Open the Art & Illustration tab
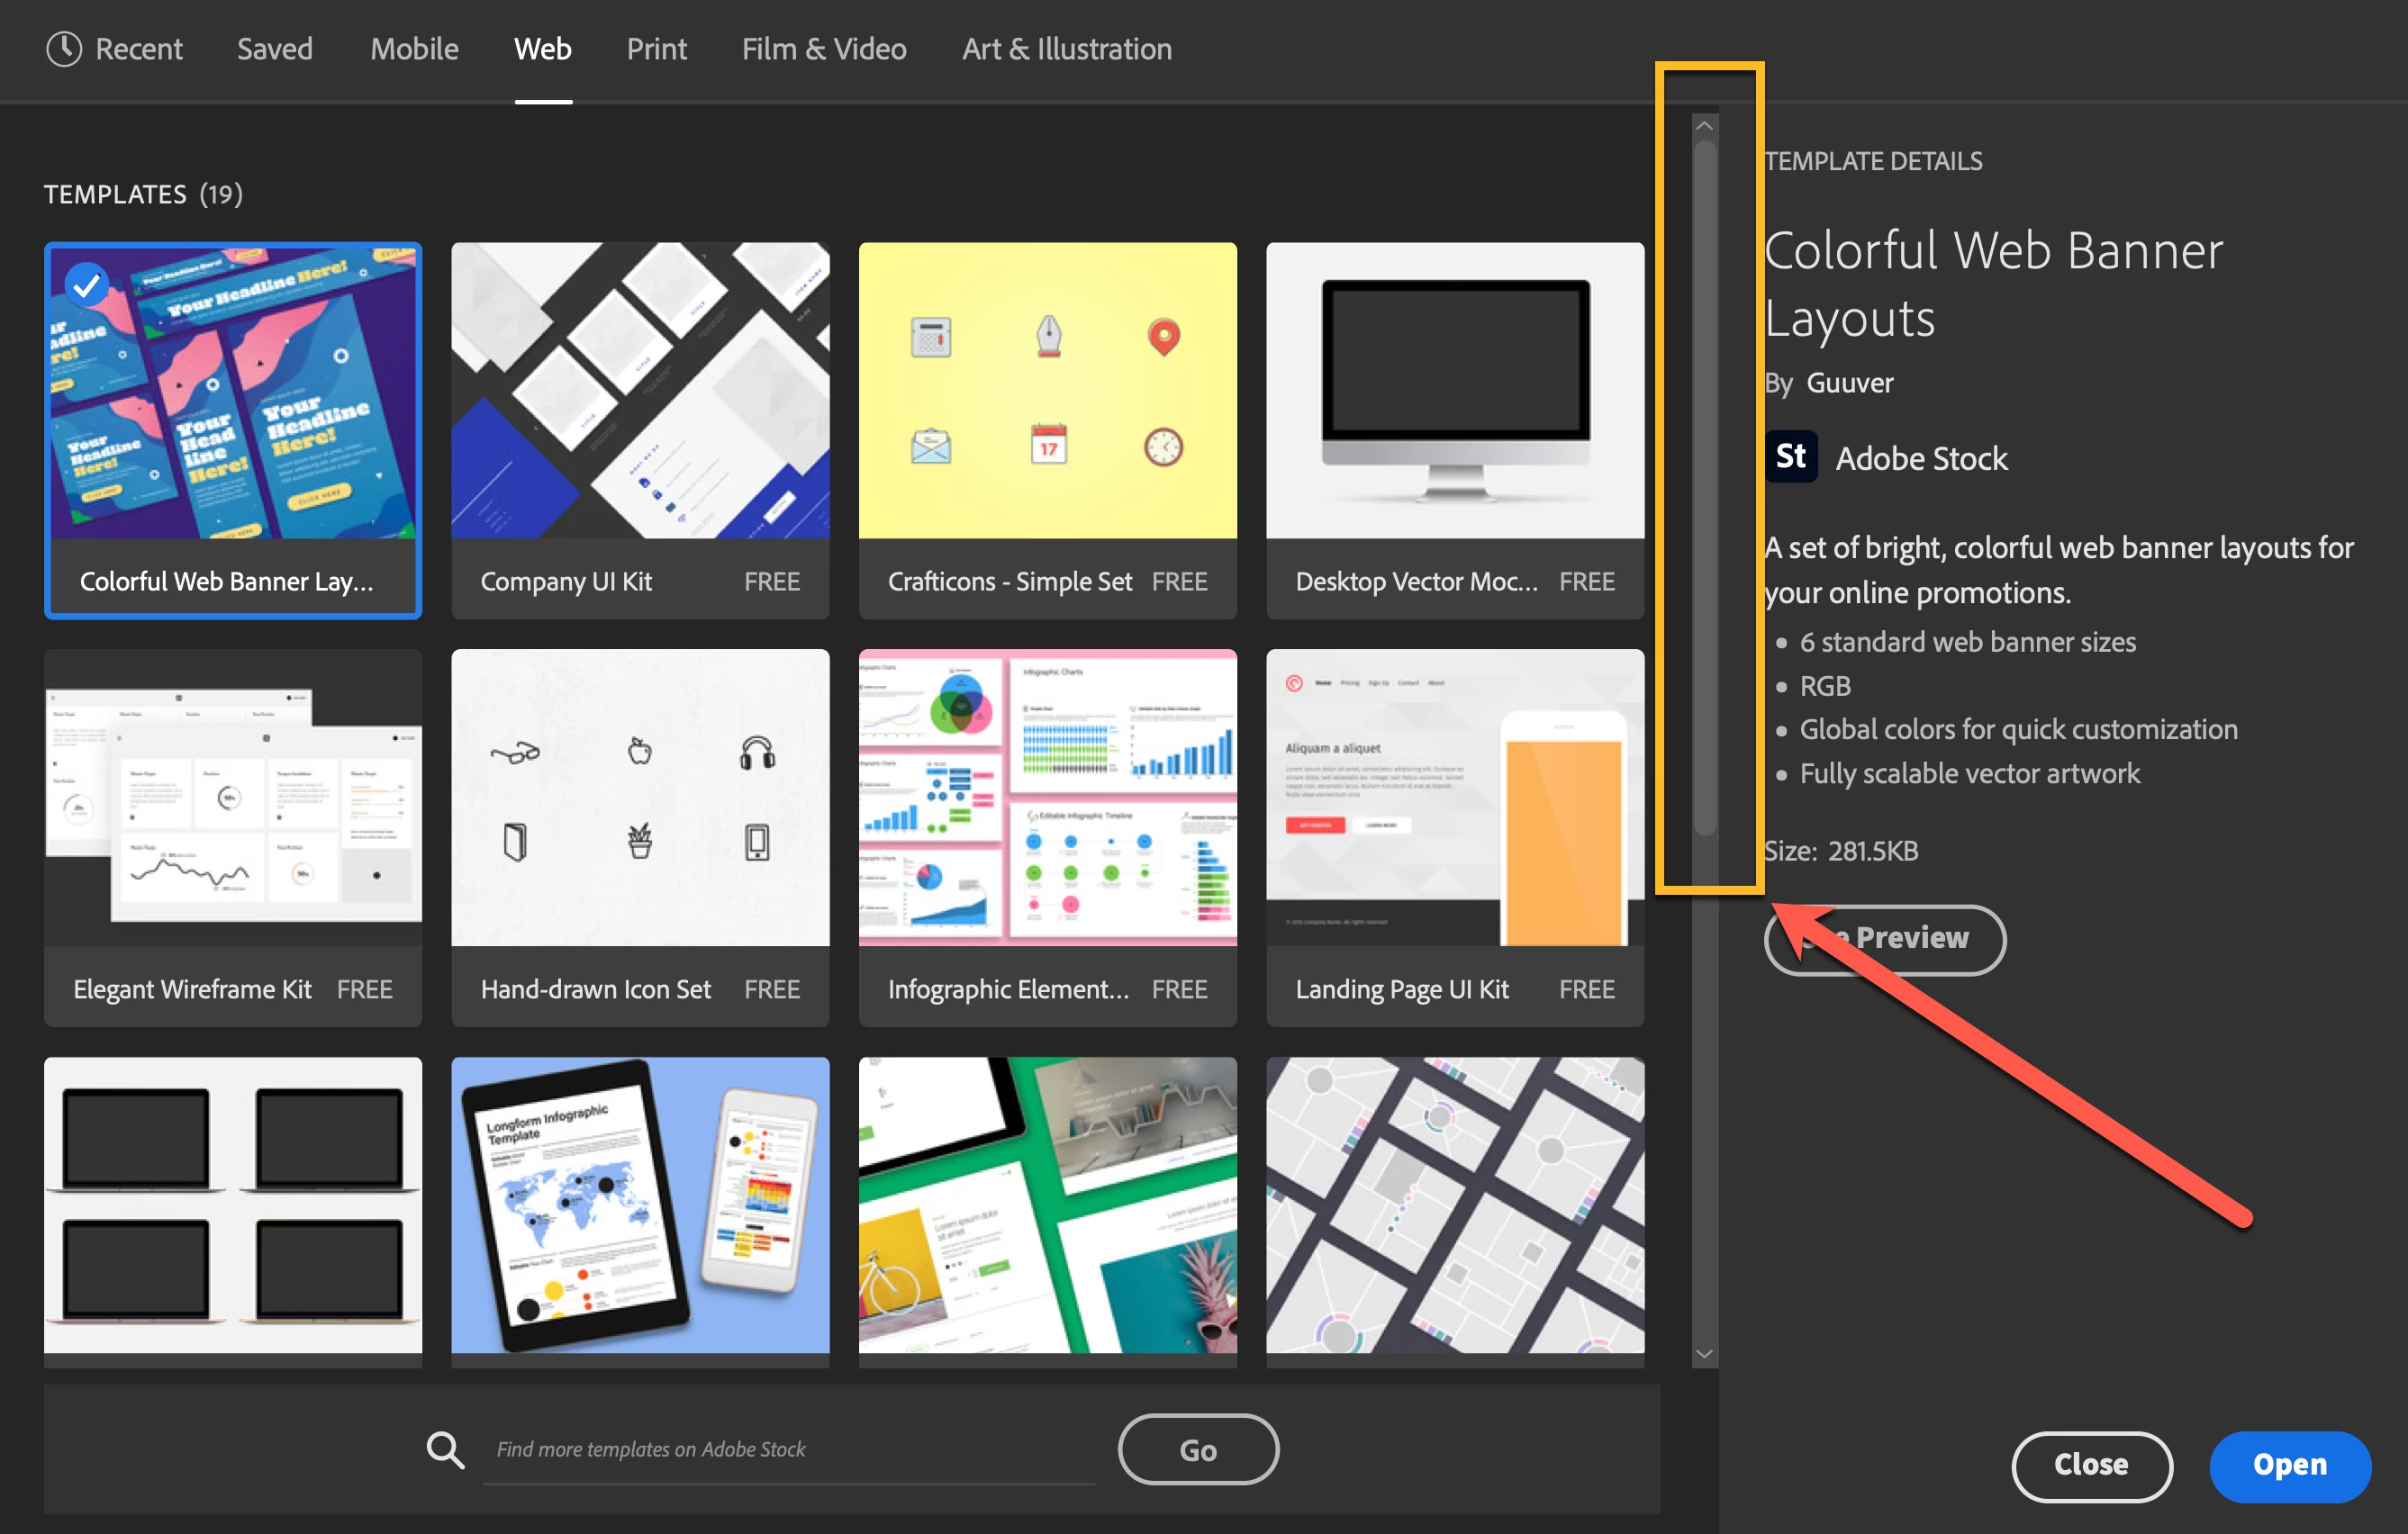The width and height of the screenshot is (2408, 1534). point(1066,48)
